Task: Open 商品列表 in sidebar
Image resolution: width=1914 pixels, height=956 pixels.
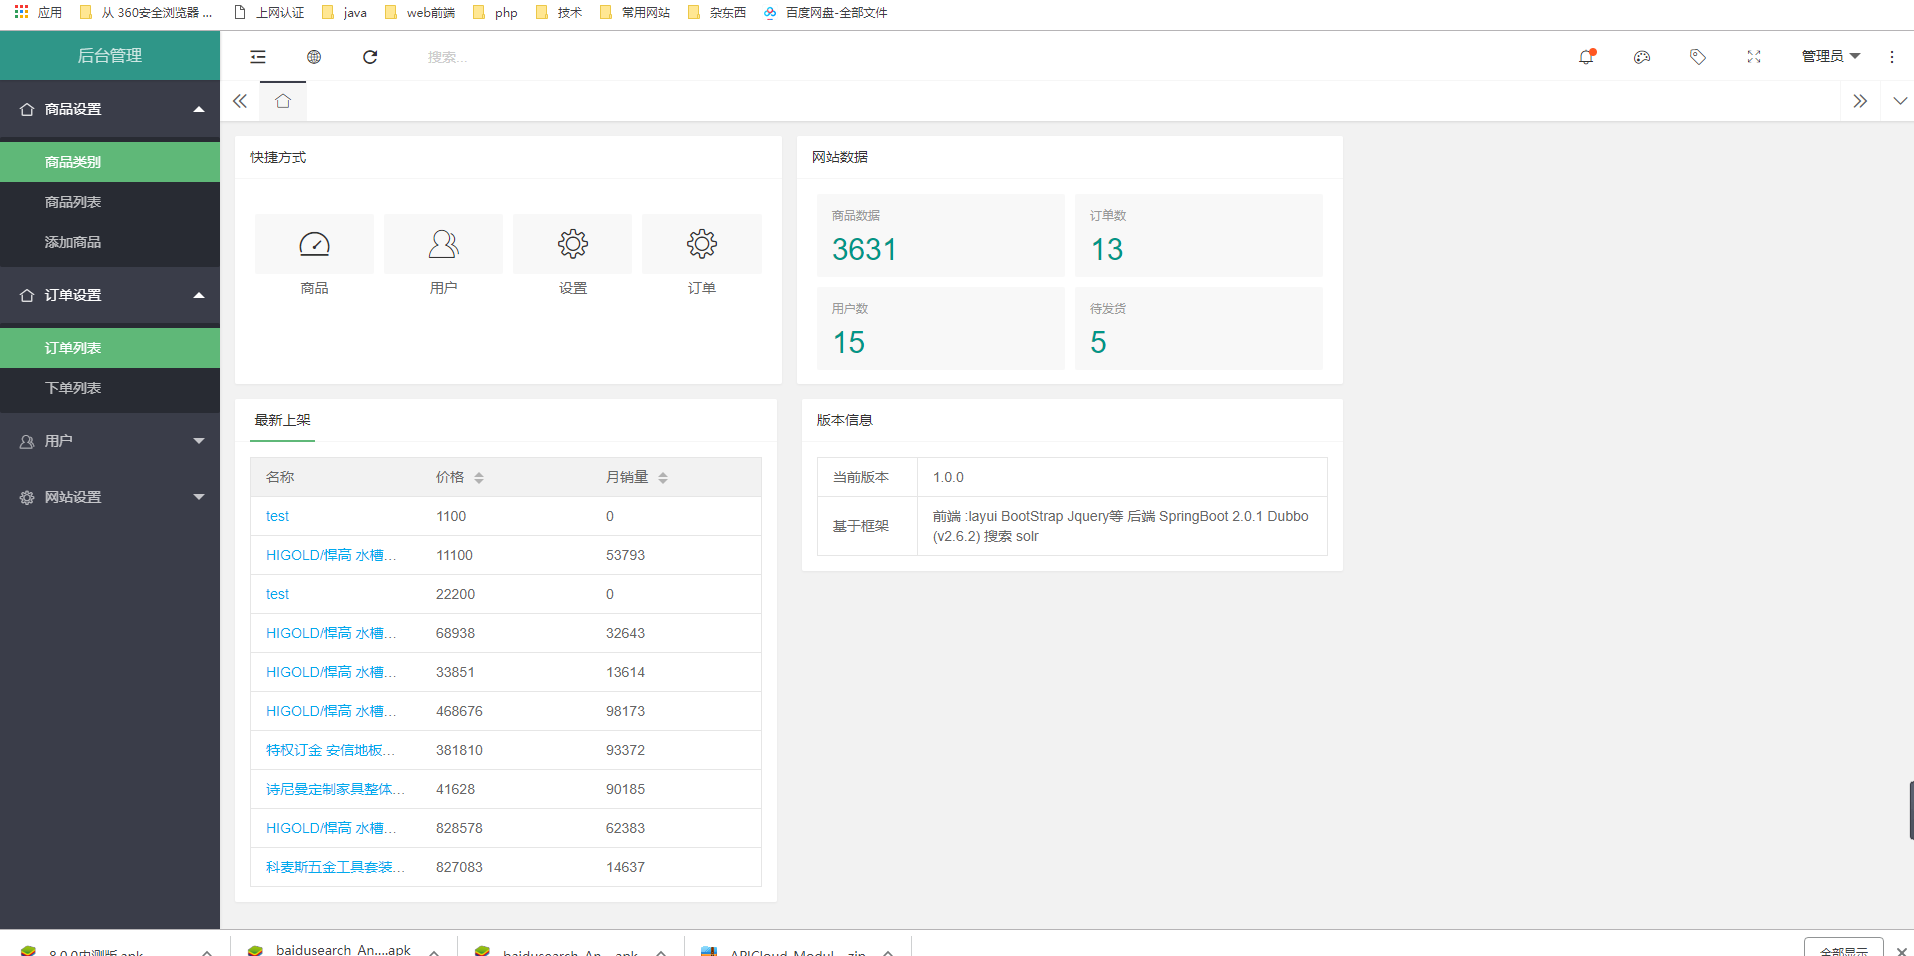Action: [110, 202]
